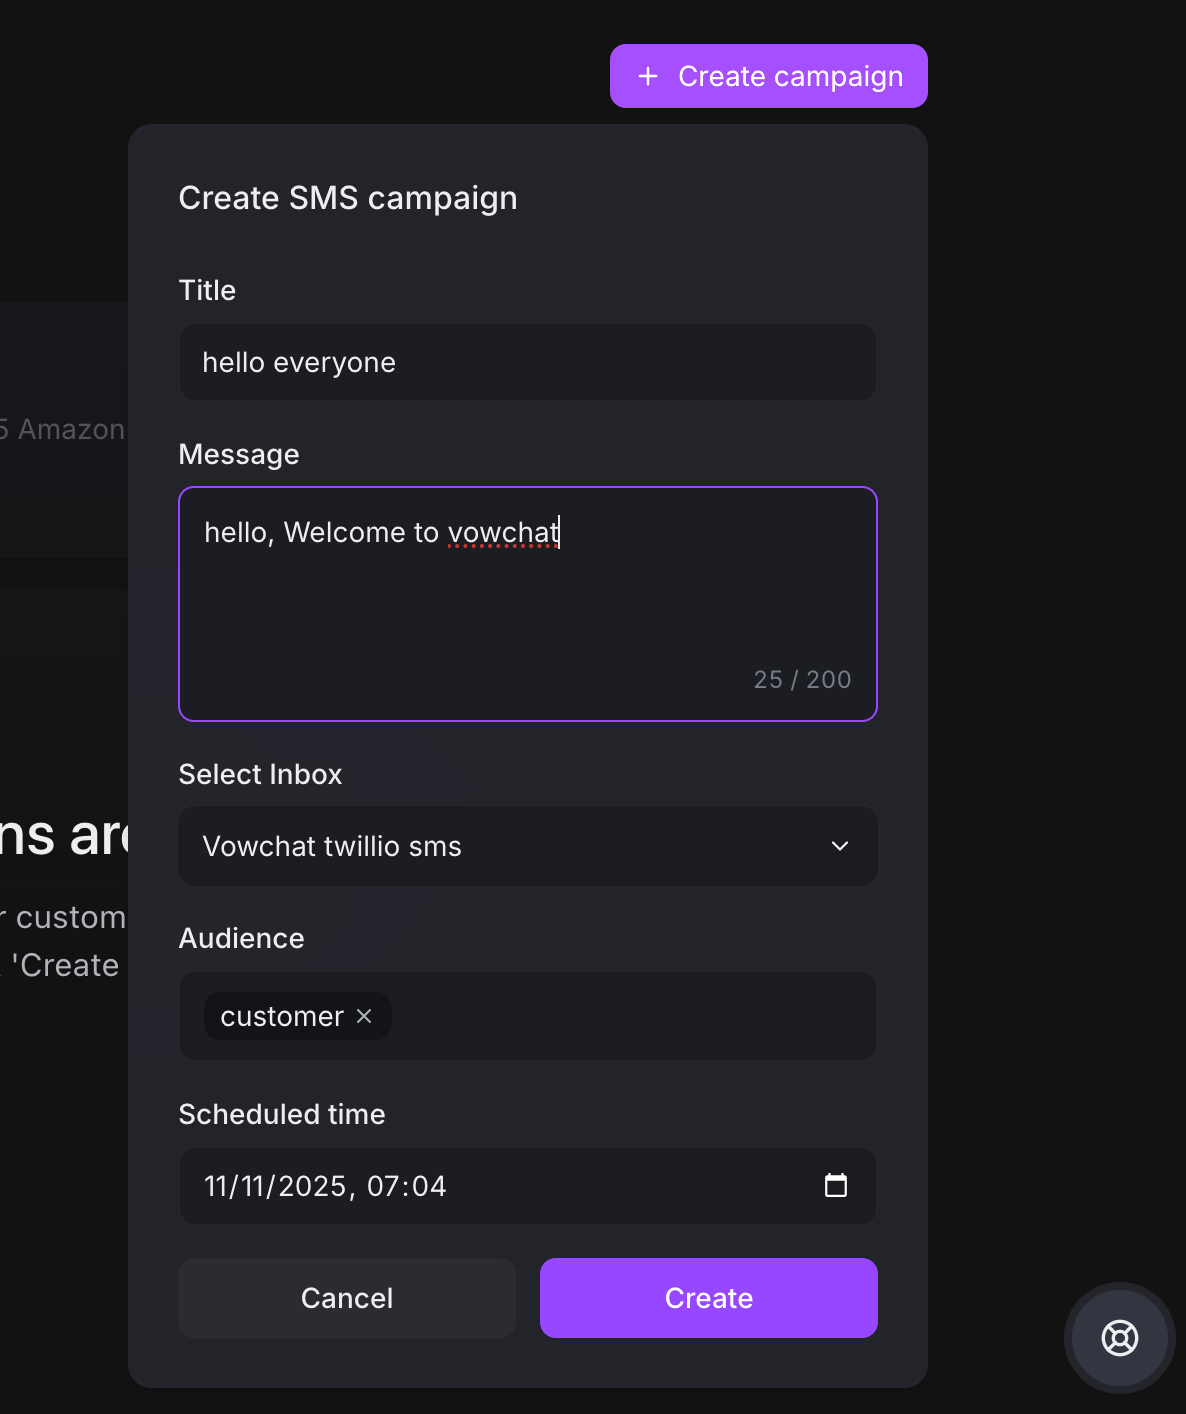The width and height of the screenshot is (1186, 1414).
Task: Remove the customer audience tag
Action: pyautogui.click(x=364, y=1016)
